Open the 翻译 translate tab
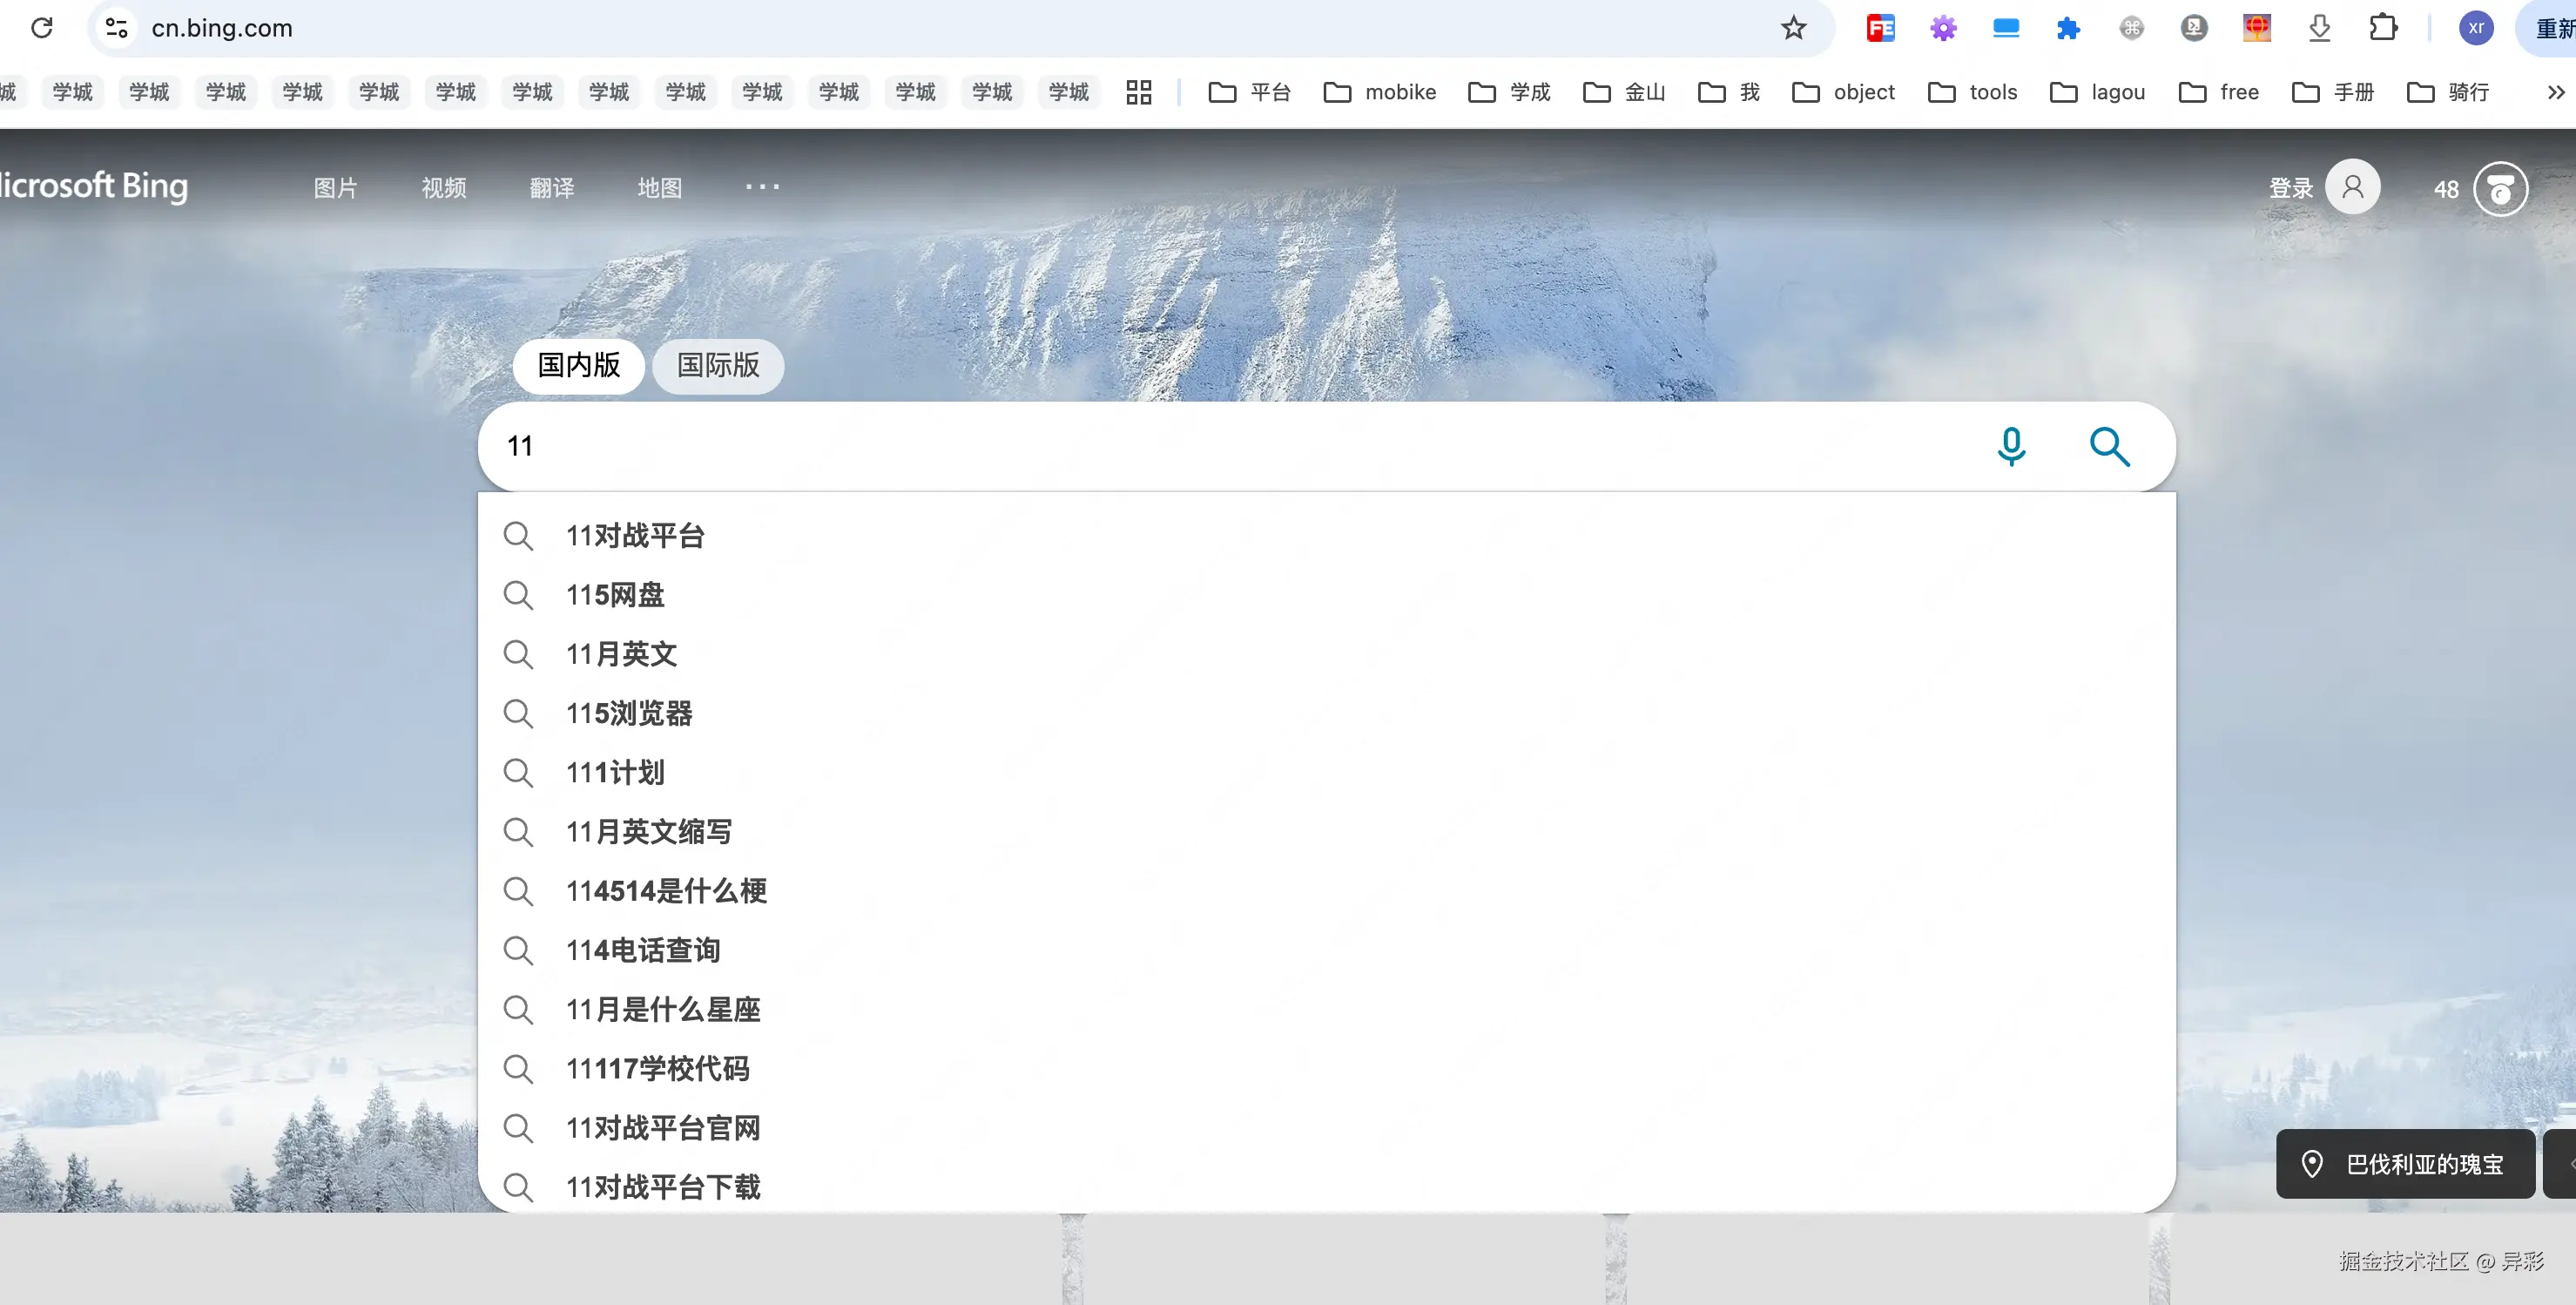The height and width of the screenshot is (1305, 2576). pyautogui.click(x=551, y=188)
